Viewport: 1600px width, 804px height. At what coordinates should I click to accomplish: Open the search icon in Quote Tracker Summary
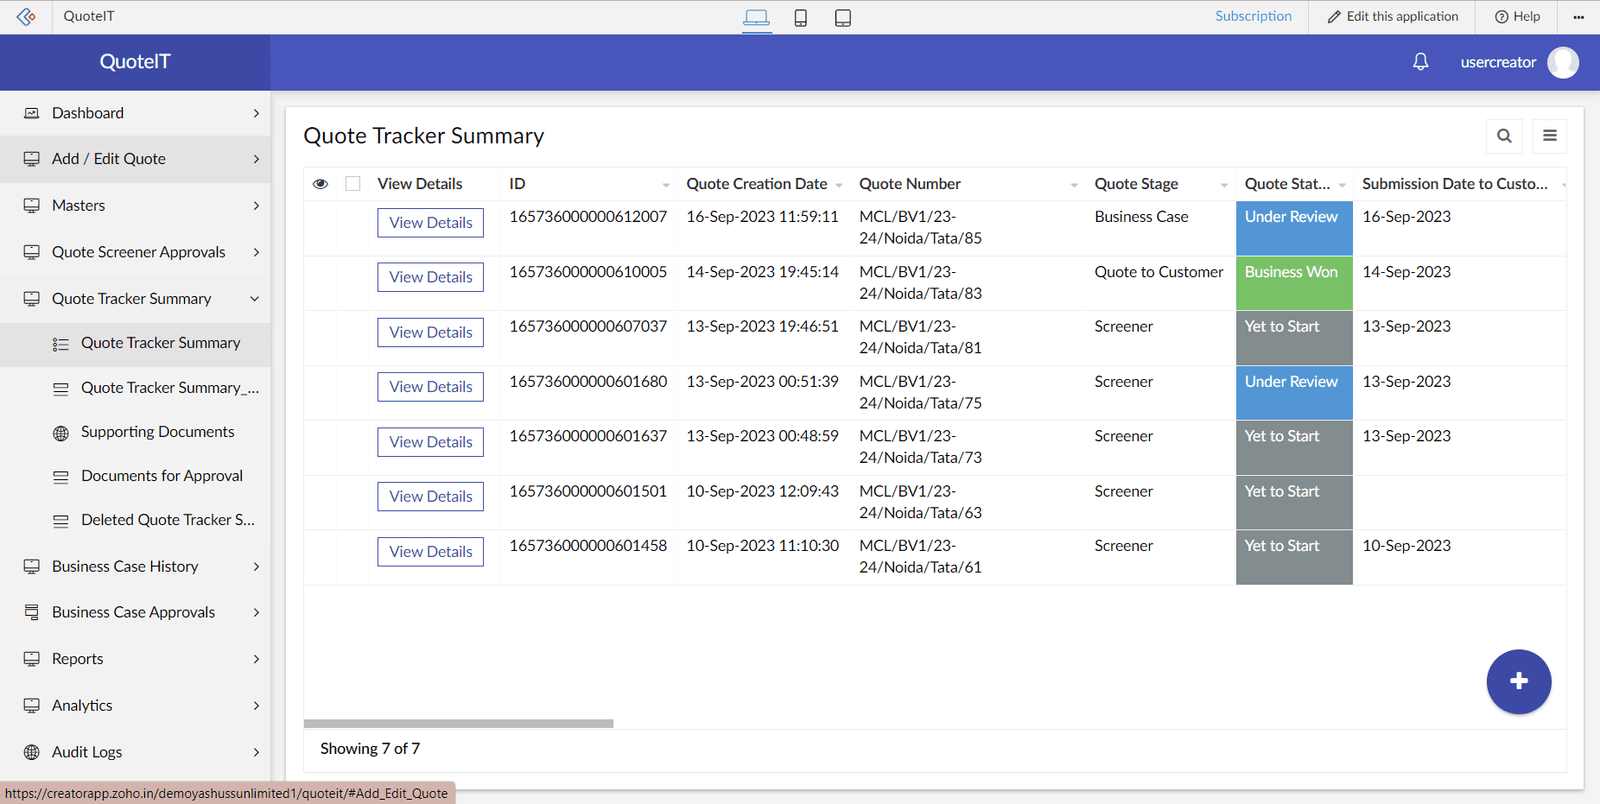point(1504,136)
